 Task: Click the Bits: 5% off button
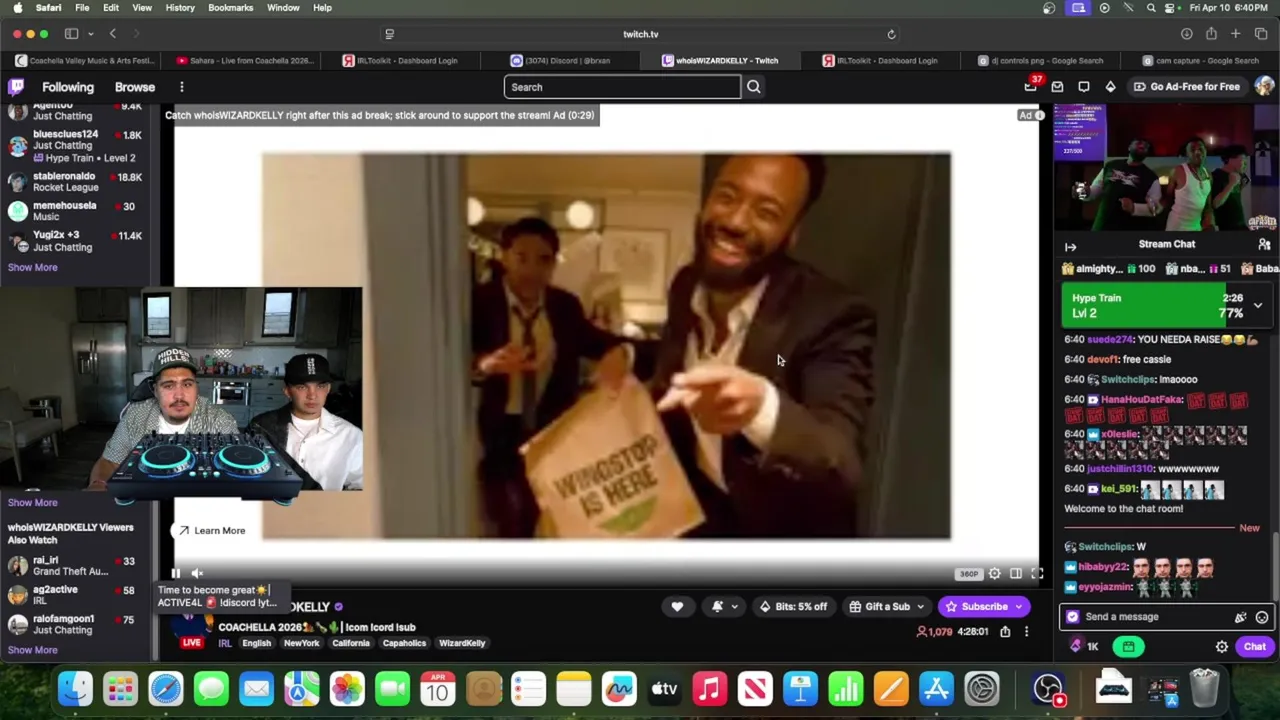point(793,607)
